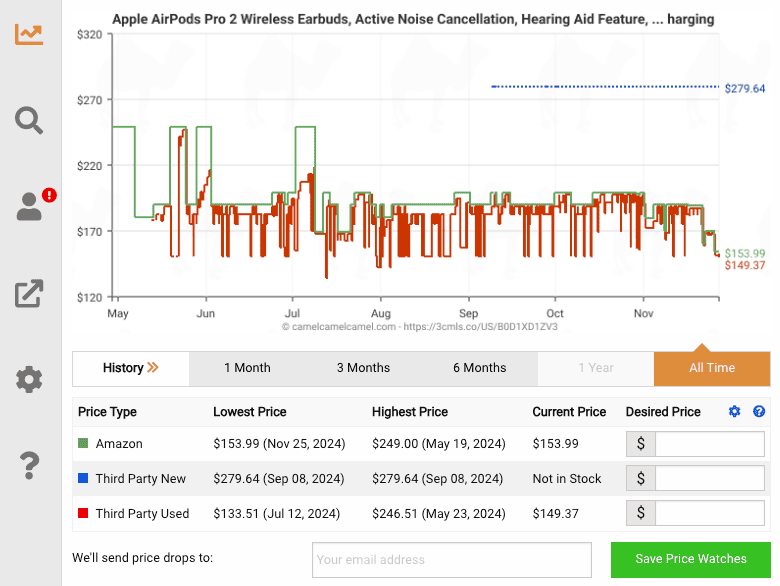The image size is (780, 586).
Task: Click the search magnifier sidebar icon
Action: (29, 121)
